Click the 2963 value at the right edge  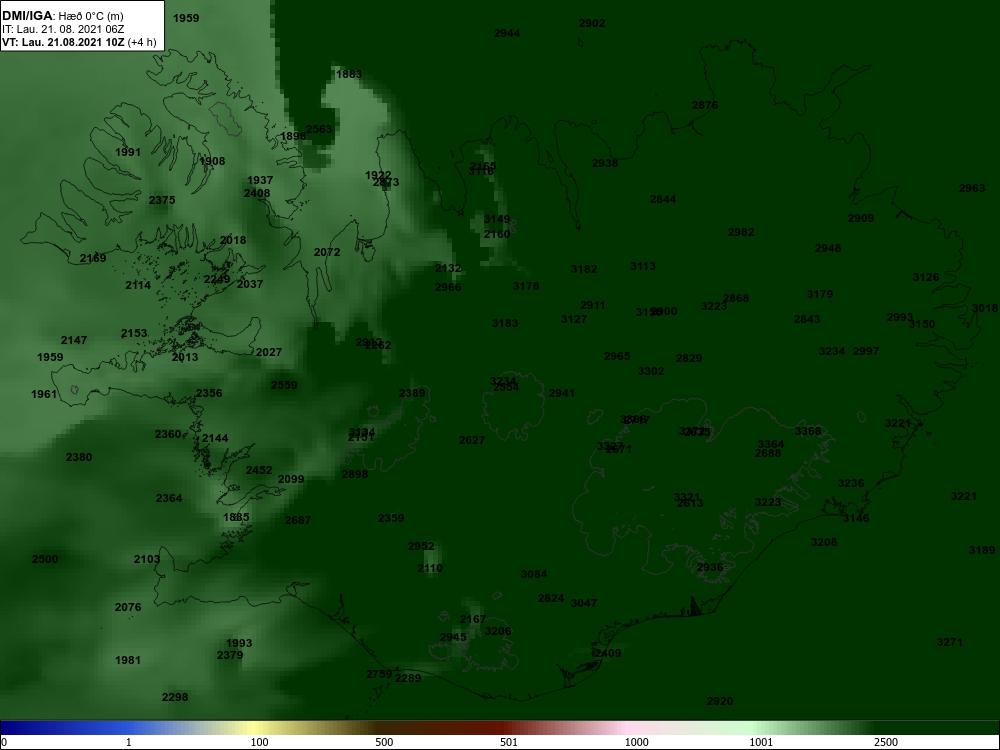tap(972, 188)
